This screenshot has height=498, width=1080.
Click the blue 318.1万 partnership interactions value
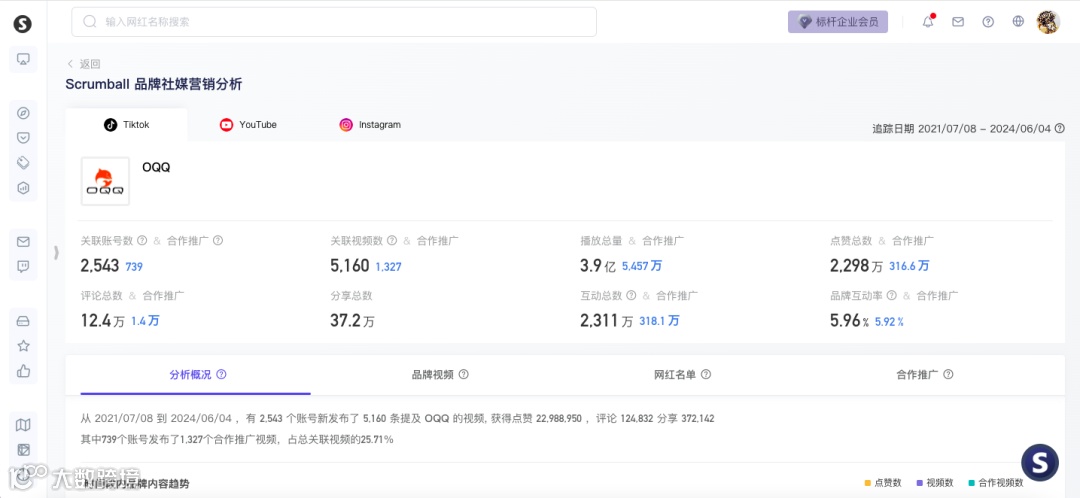659,320
